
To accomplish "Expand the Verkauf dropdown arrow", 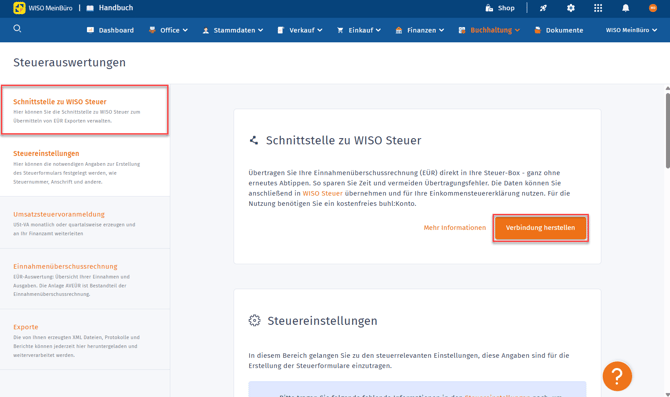I will click(x=320, y=30).
